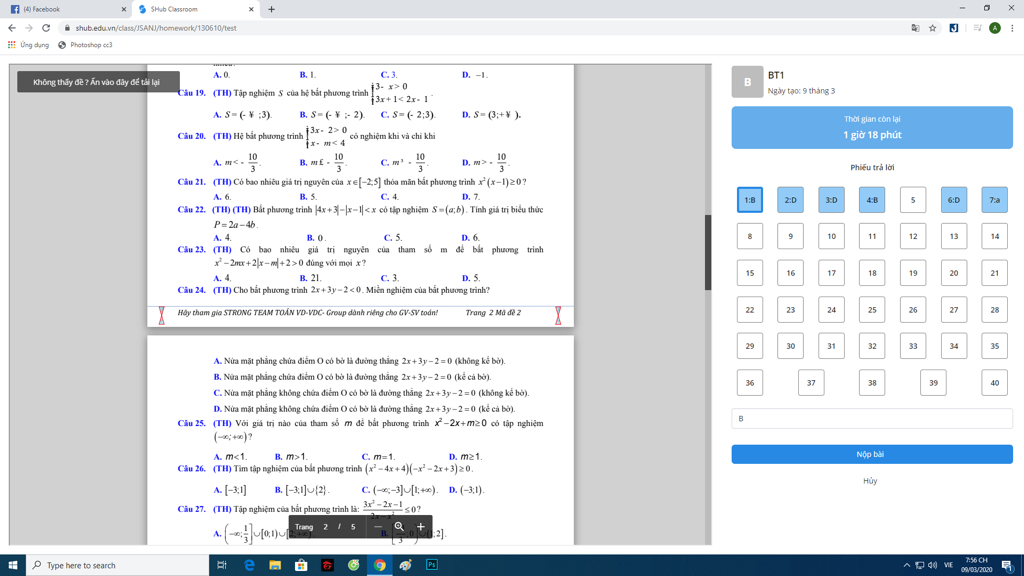This screenshot has height=576, width=1024.
Task: Go back to the previous browser page
Action: click(12, 28)
